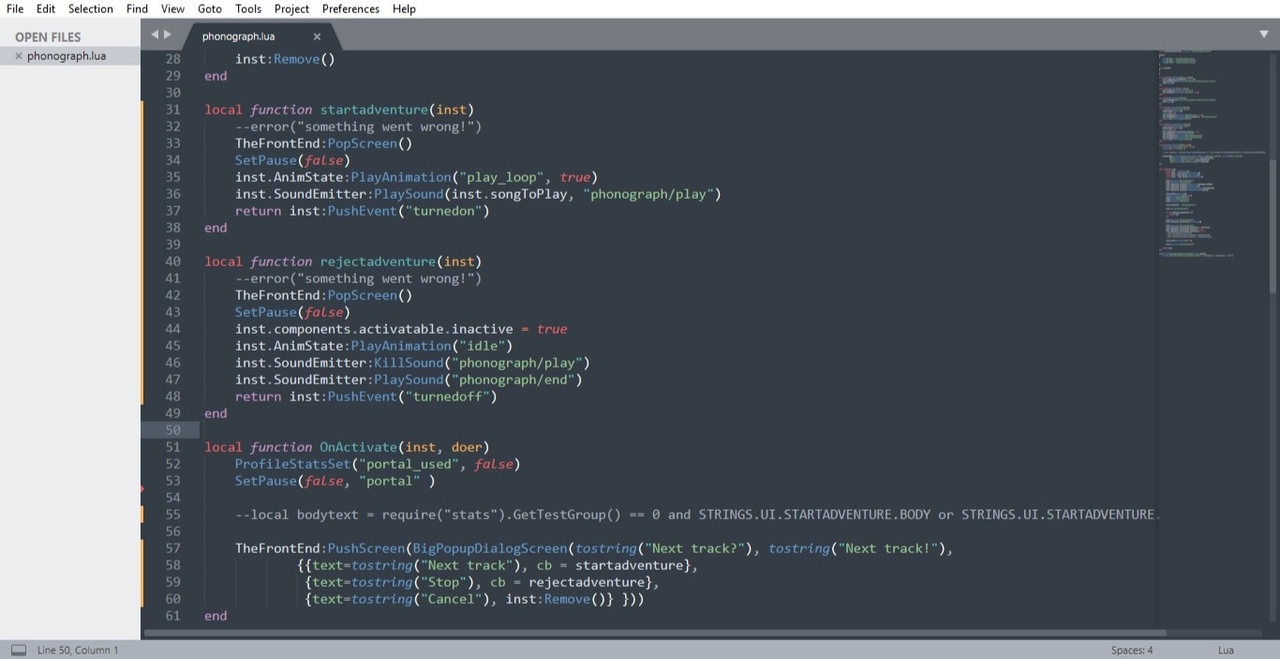Change indentation via Spaces: 4
The width and height of the screenshot is (1280, 659).
1131,650
